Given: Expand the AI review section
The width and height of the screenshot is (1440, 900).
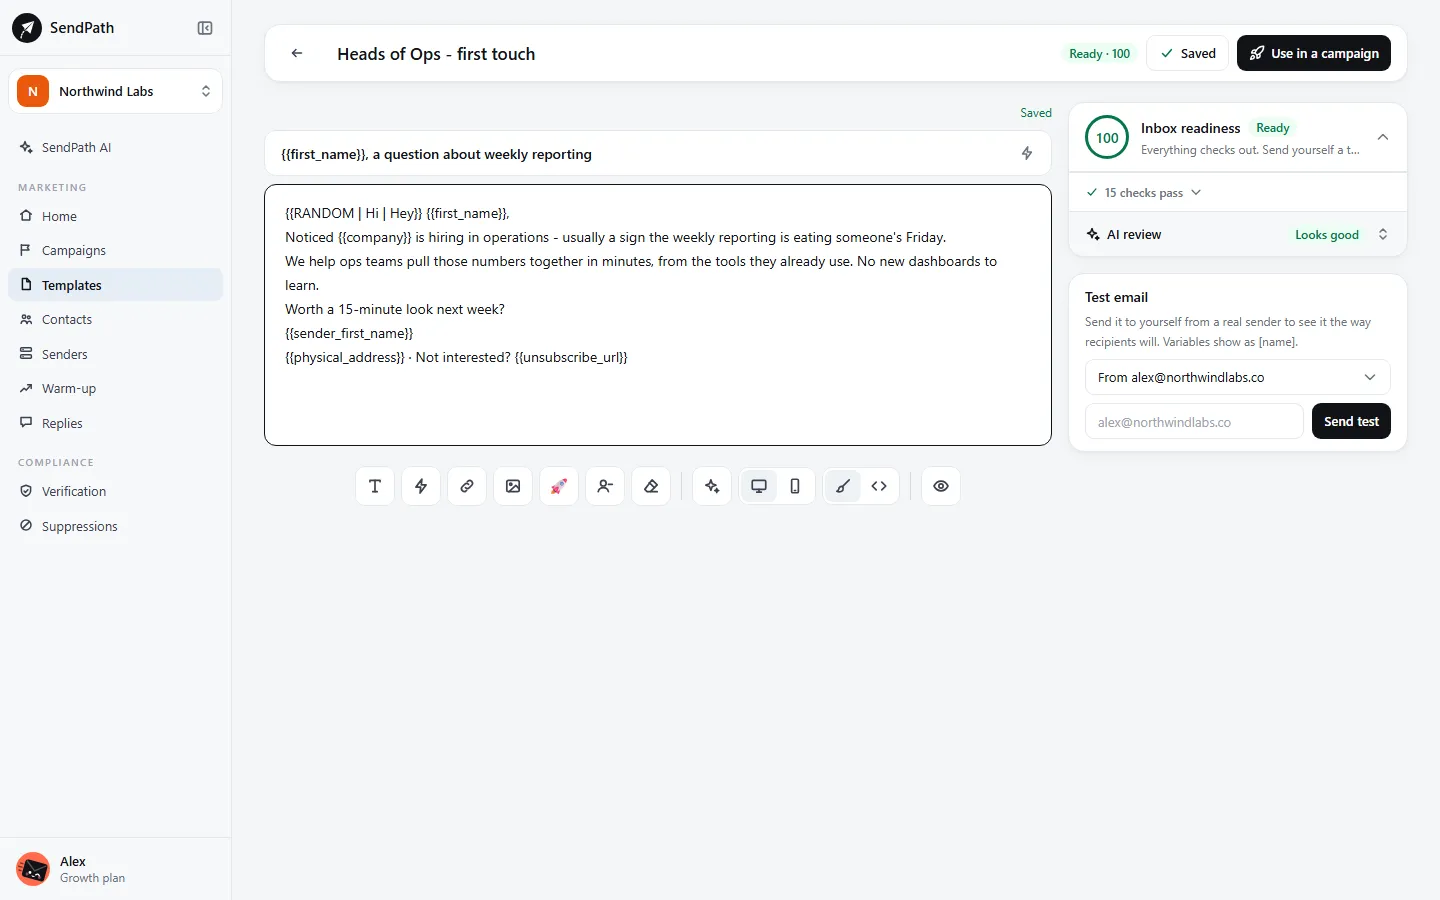Looking at the screenshot, I should 1238,235.
